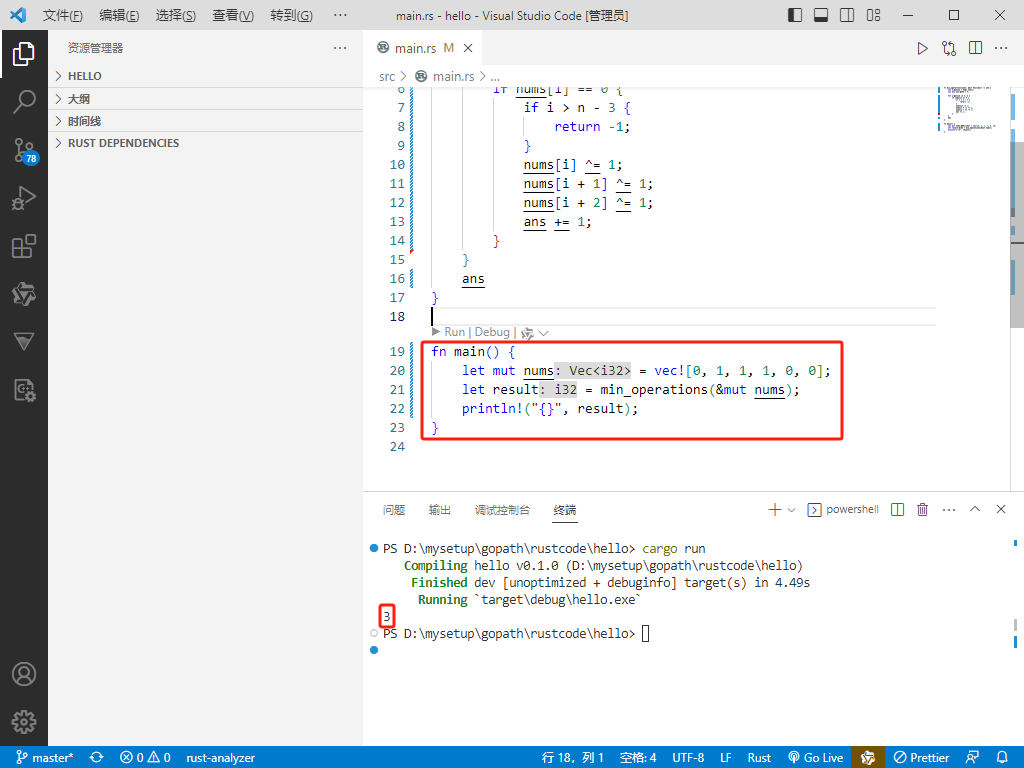Open 查看(V) menu
This screenshot has height=768, width=1024.
(233, 15)
